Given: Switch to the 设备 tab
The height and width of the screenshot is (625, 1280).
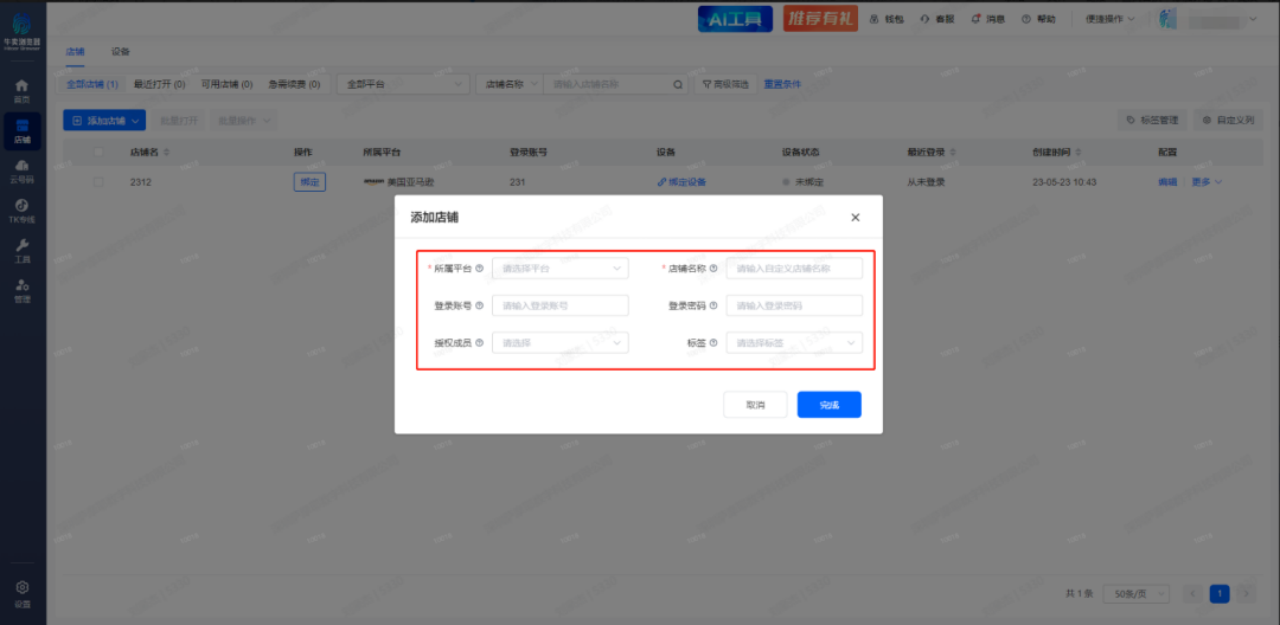Looking at the screenshot, I should tap(121, 52).
